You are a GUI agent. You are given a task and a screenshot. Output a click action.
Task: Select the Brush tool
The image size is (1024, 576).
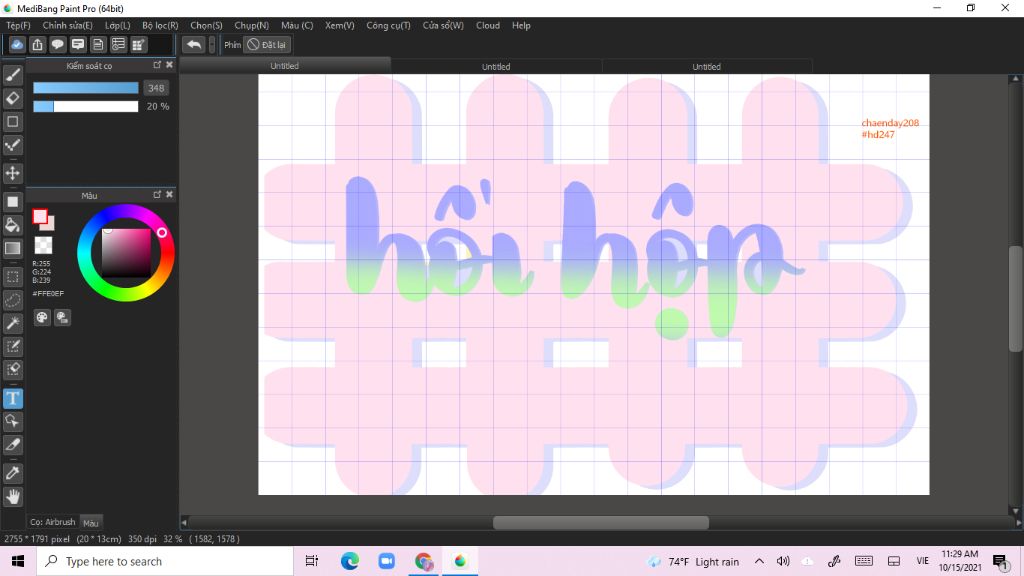point(12,75)
